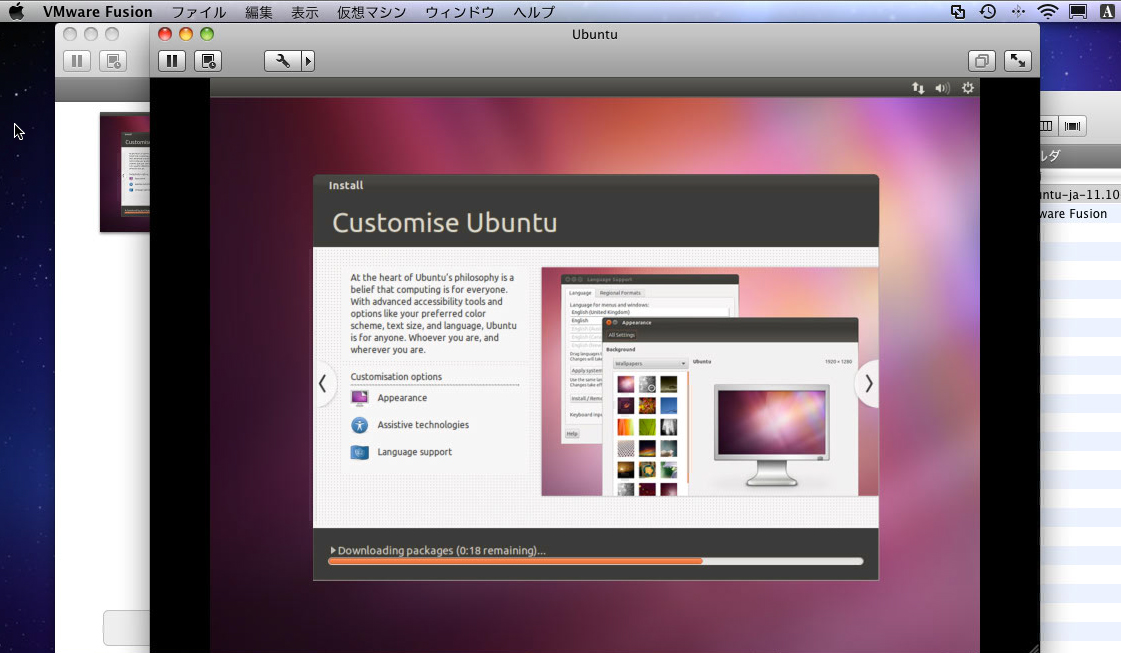Enter full screen mode for Ubuntu VM
The height and width of the screenshot is (653, 1121).
pyautogui.click(x=1017, y=61)
